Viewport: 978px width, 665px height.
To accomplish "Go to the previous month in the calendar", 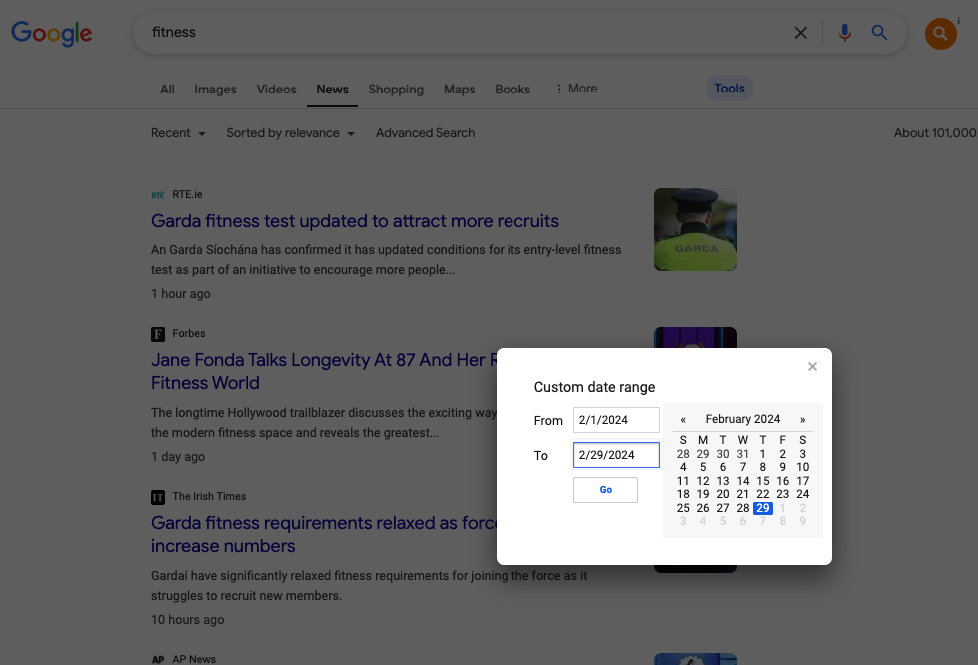I will coord(683,419).
